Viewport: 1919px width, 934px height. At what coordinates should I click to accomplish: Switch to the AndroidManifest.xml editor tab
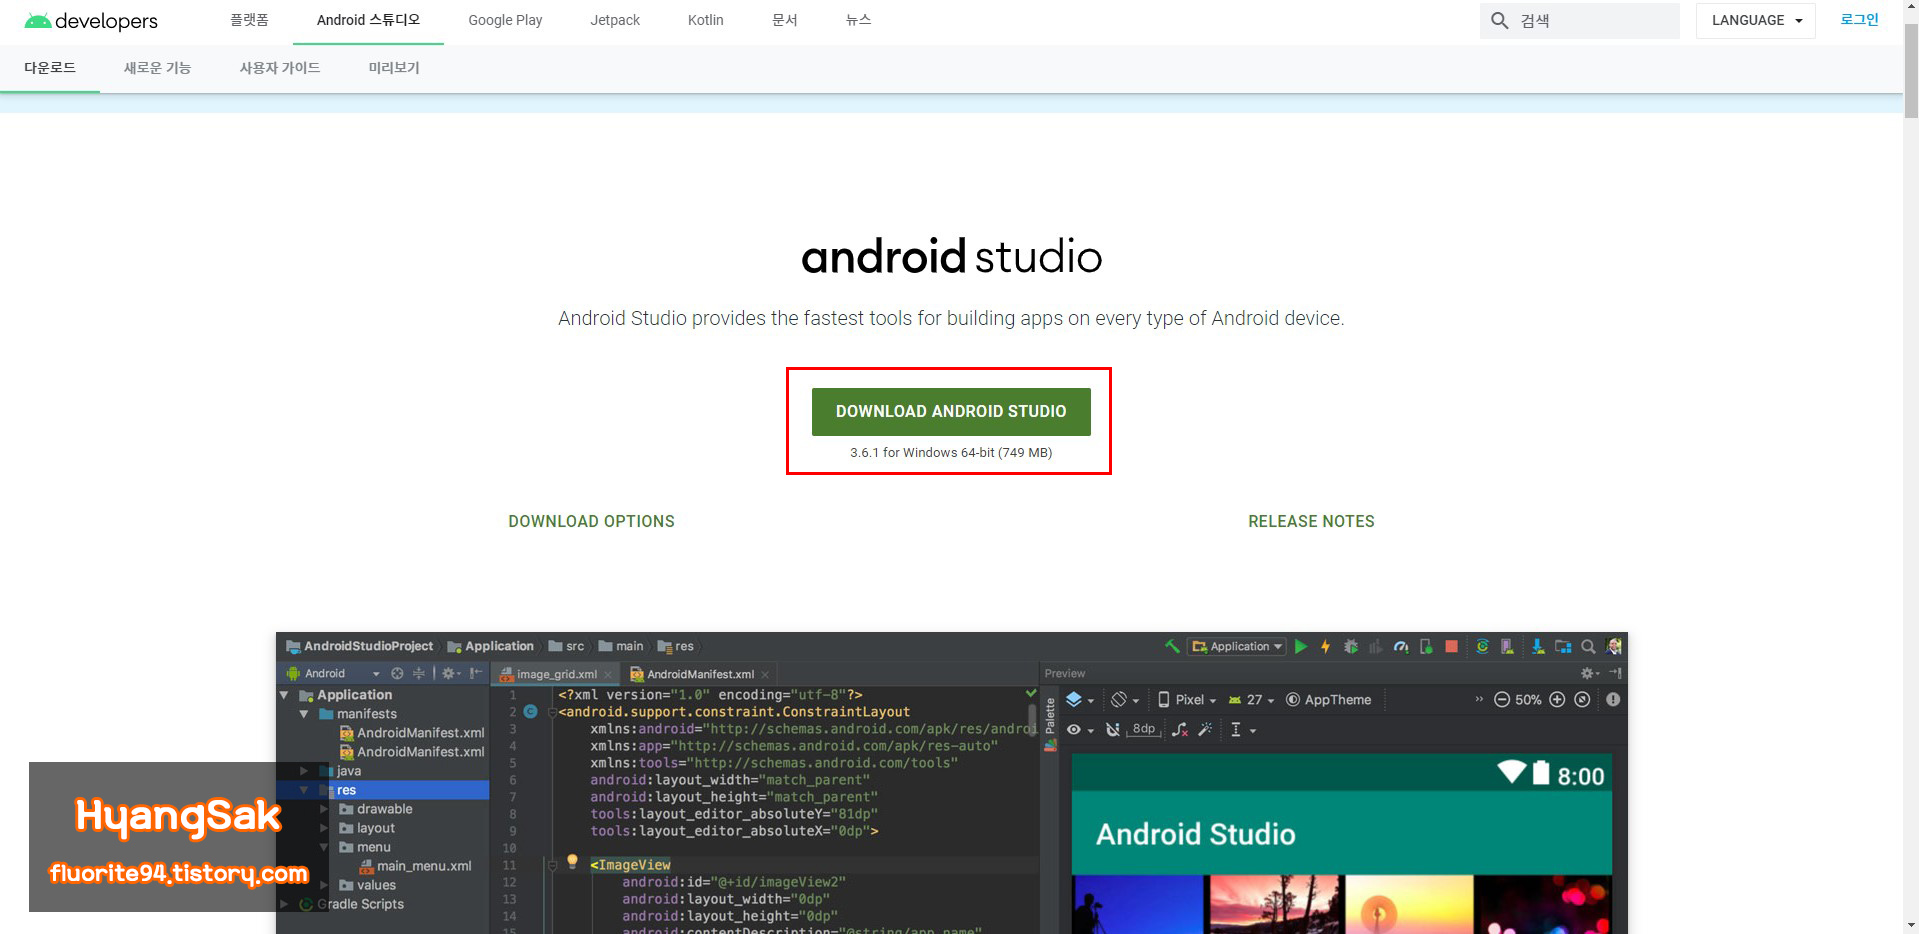(x=700, y=674)
